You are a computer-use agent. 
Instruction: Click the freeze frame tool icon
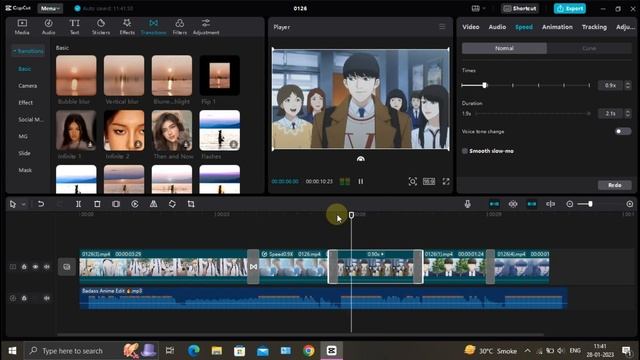tap(116, 204)
